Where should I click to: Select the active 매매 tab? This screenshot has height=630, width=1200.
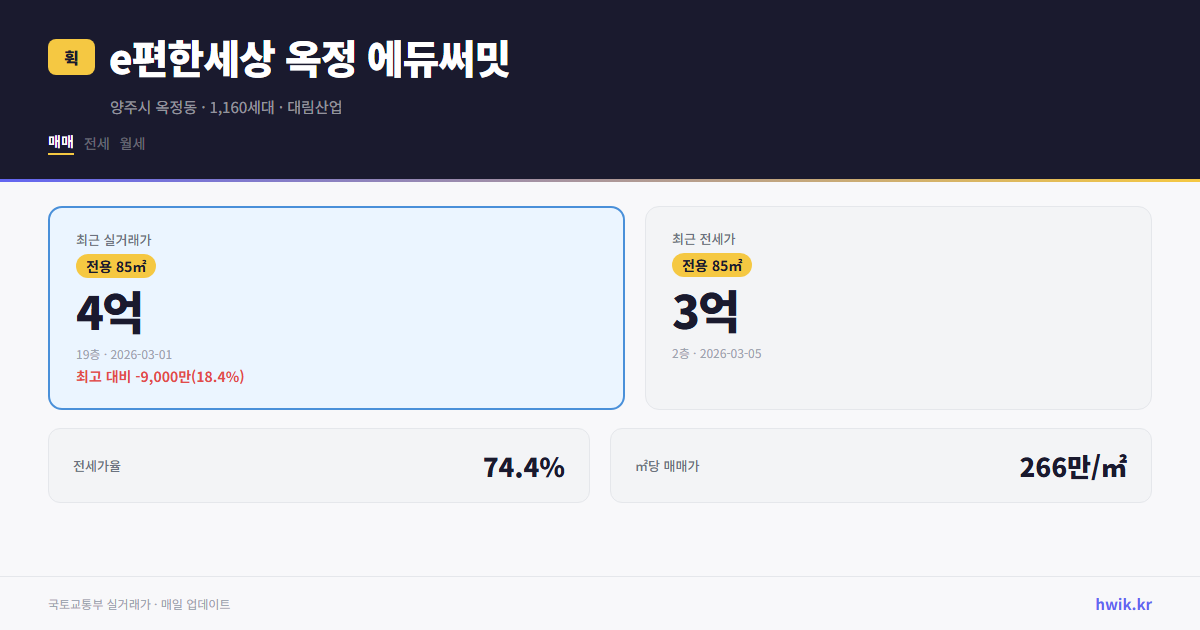(x=59, y=143)
